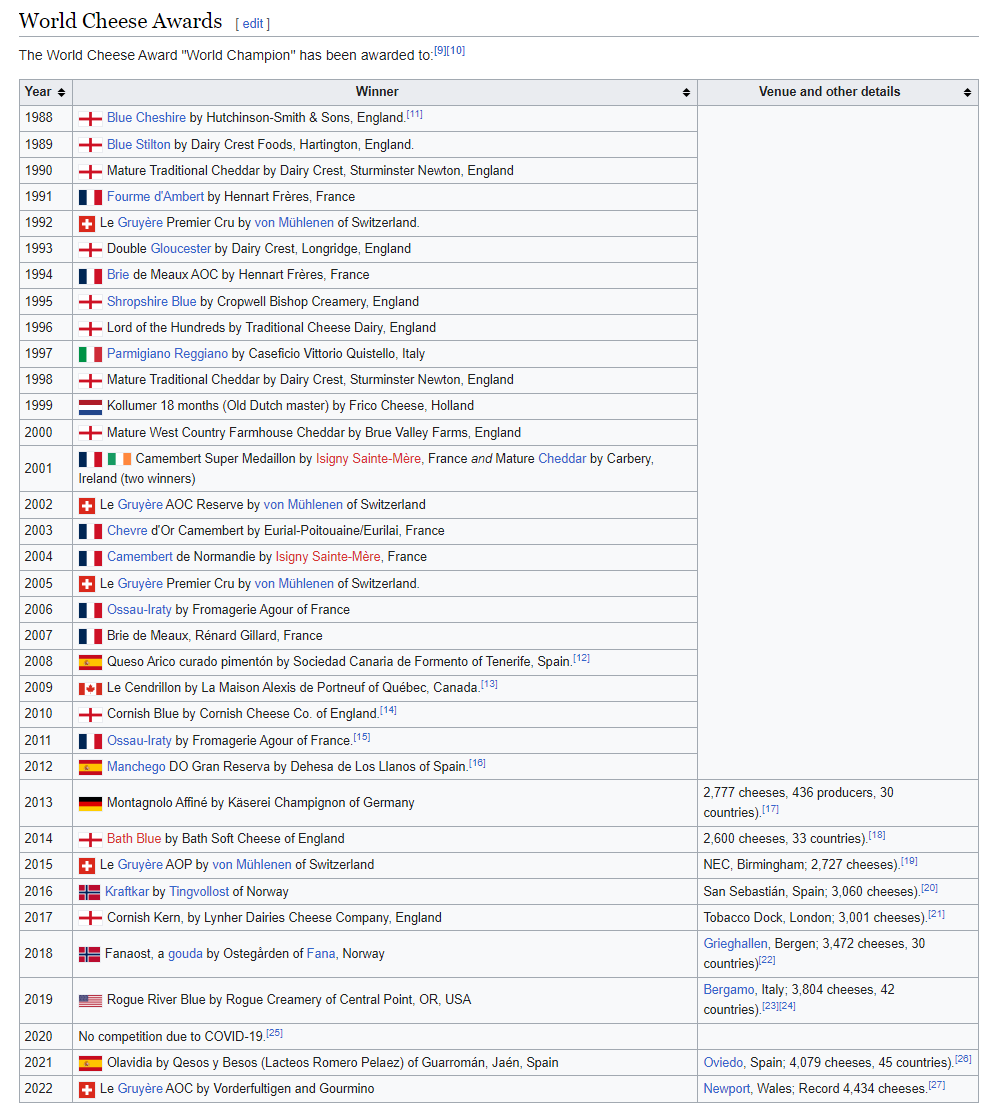Open the Chevre link in 2003 row

(x=127, y=531)
